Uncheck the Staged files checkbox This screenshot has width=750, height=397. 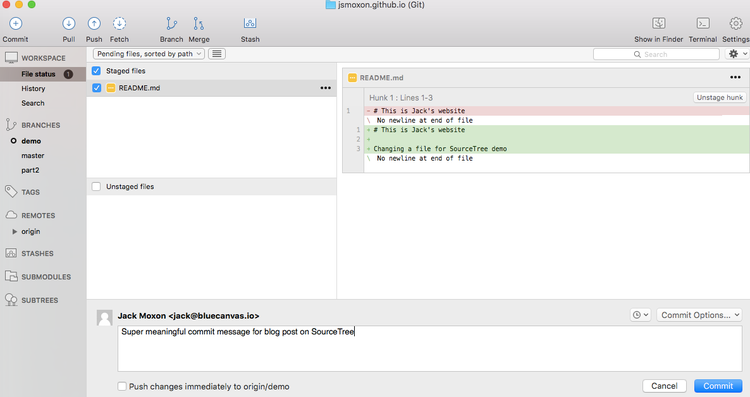96,71
